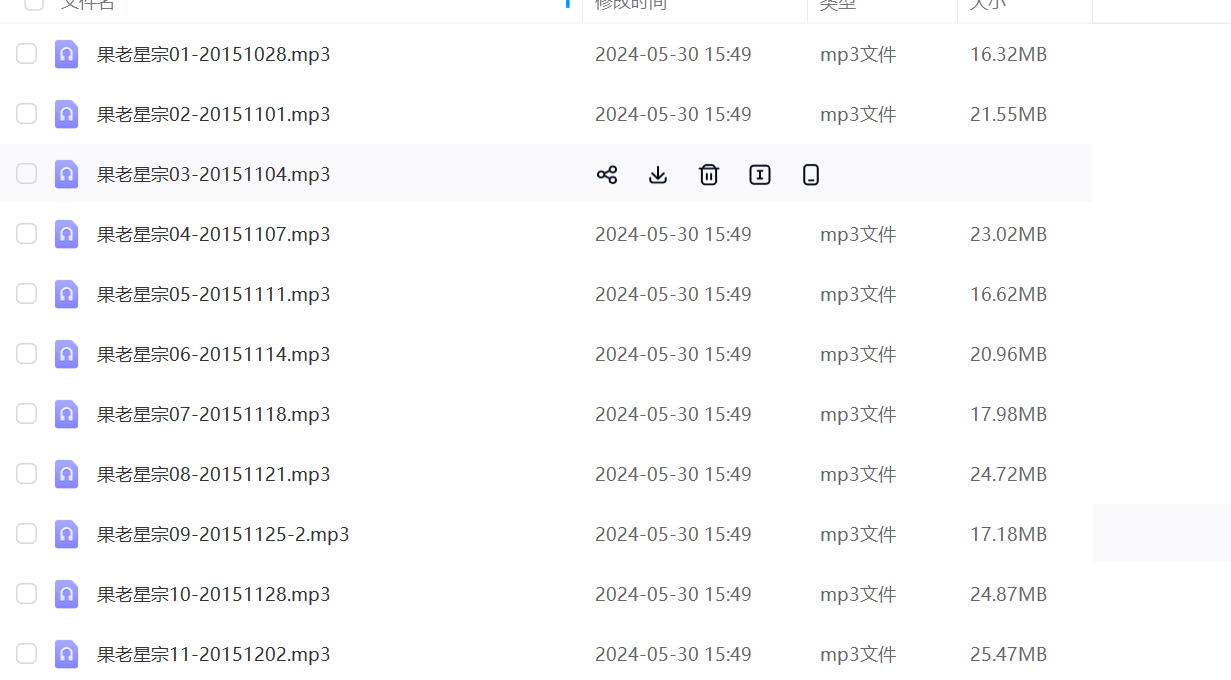The image size is (1231, 680).
Task: Click share icon for 果老星宗03 file
Action: [x=607, y=175]
